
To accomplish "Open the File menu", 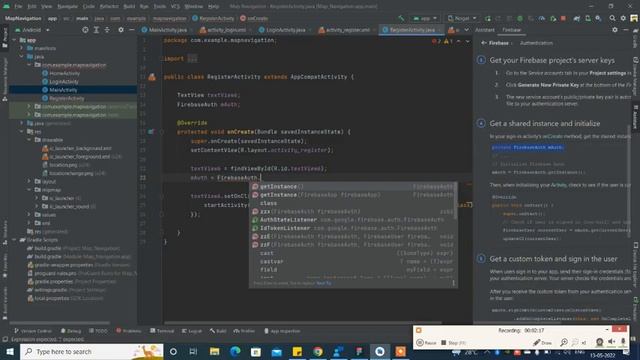I will pos(18,7).
